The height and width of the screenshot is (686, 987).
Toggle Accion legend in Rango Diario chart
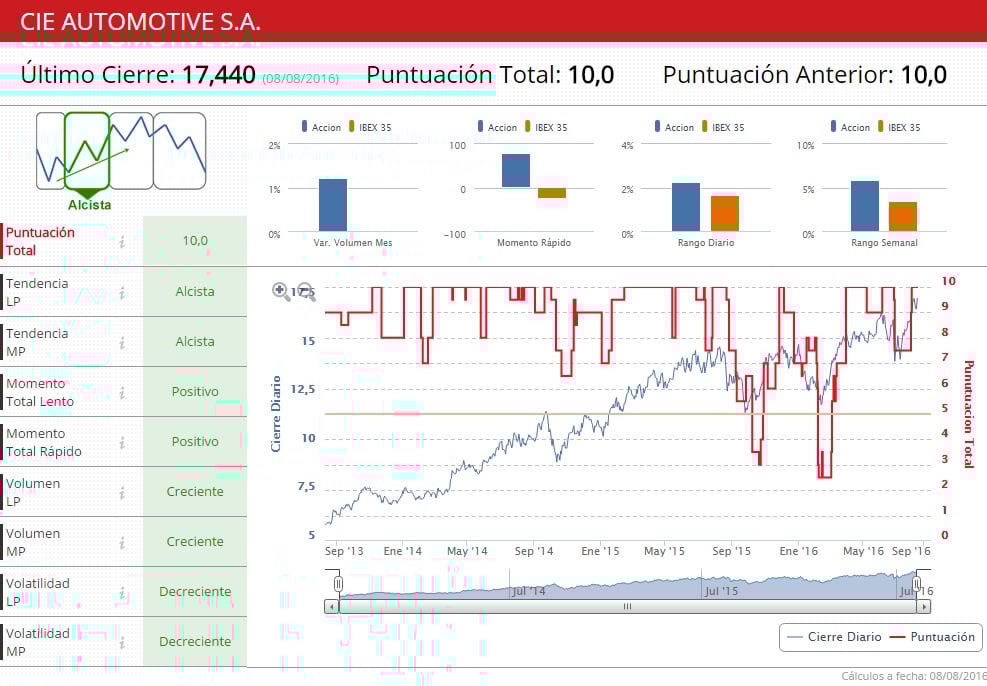point(675,127)
